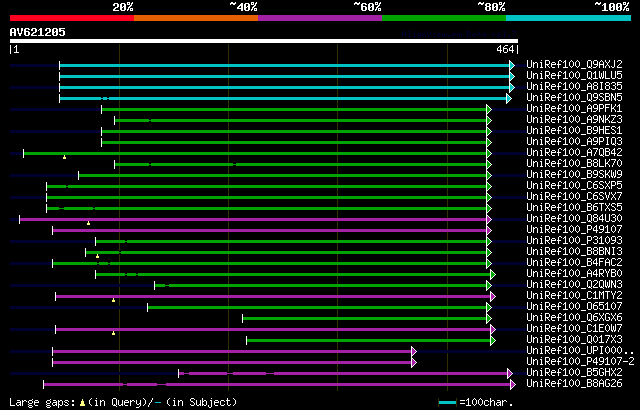The height and width of the screenshot is (410, 640).
Task: Click the 464 query end position label
Action: click(x=505, y=49)
